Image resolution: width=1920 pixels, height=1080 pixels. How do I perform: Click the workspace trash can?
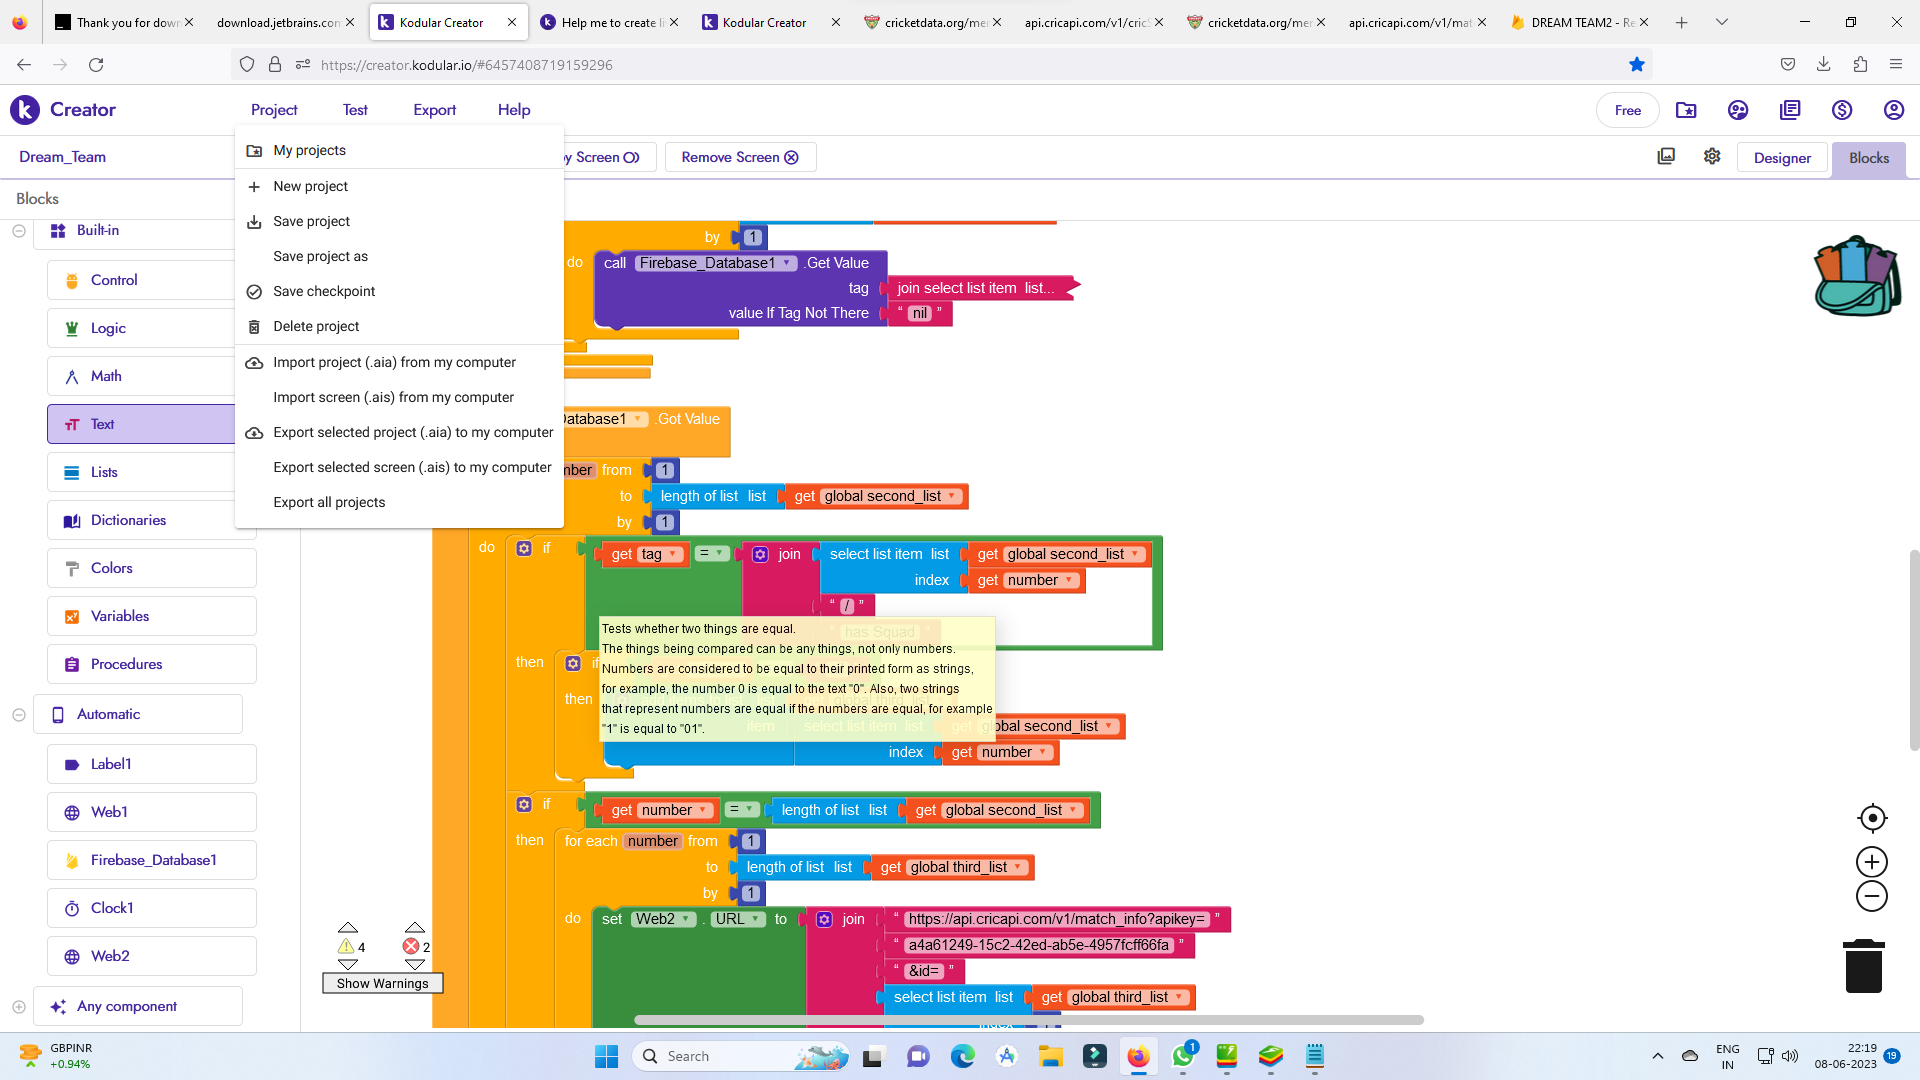click(x=1864, y=966)
